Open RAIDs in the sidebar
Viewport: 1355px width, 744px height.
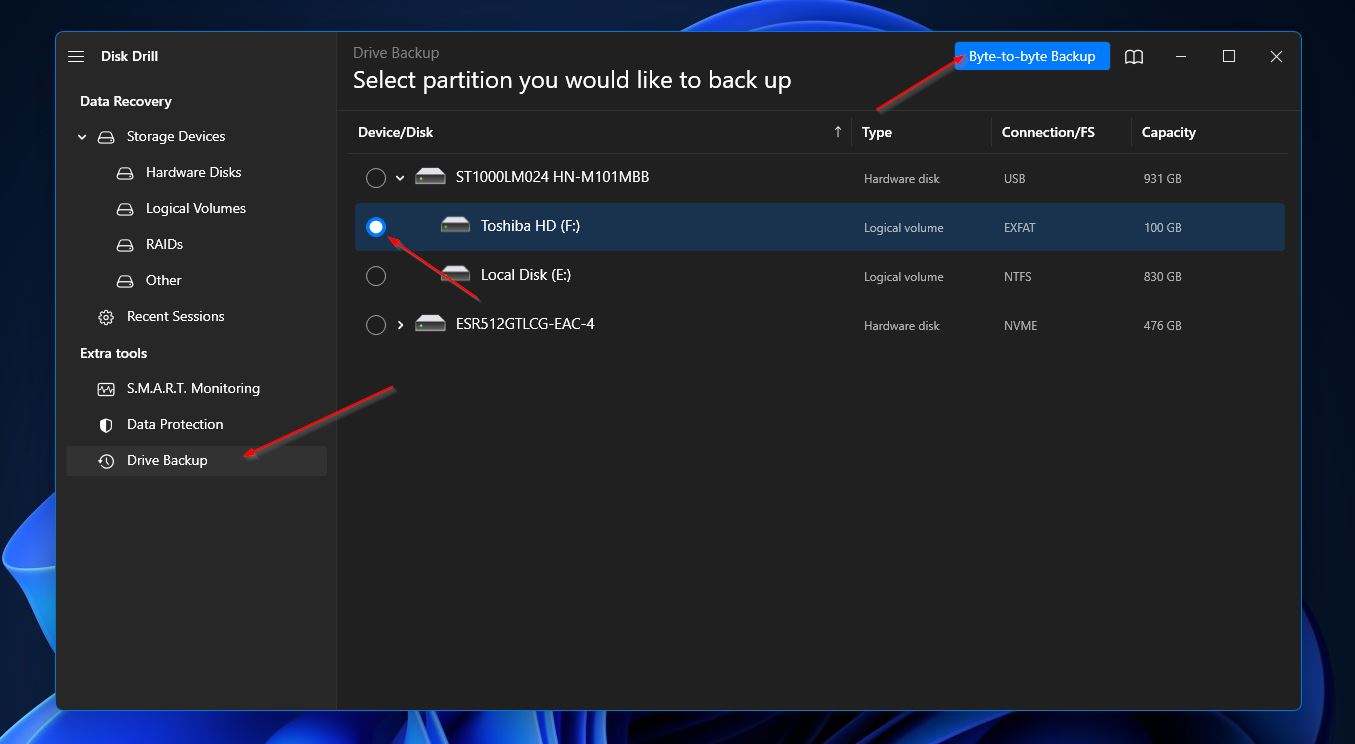[164, 244]
